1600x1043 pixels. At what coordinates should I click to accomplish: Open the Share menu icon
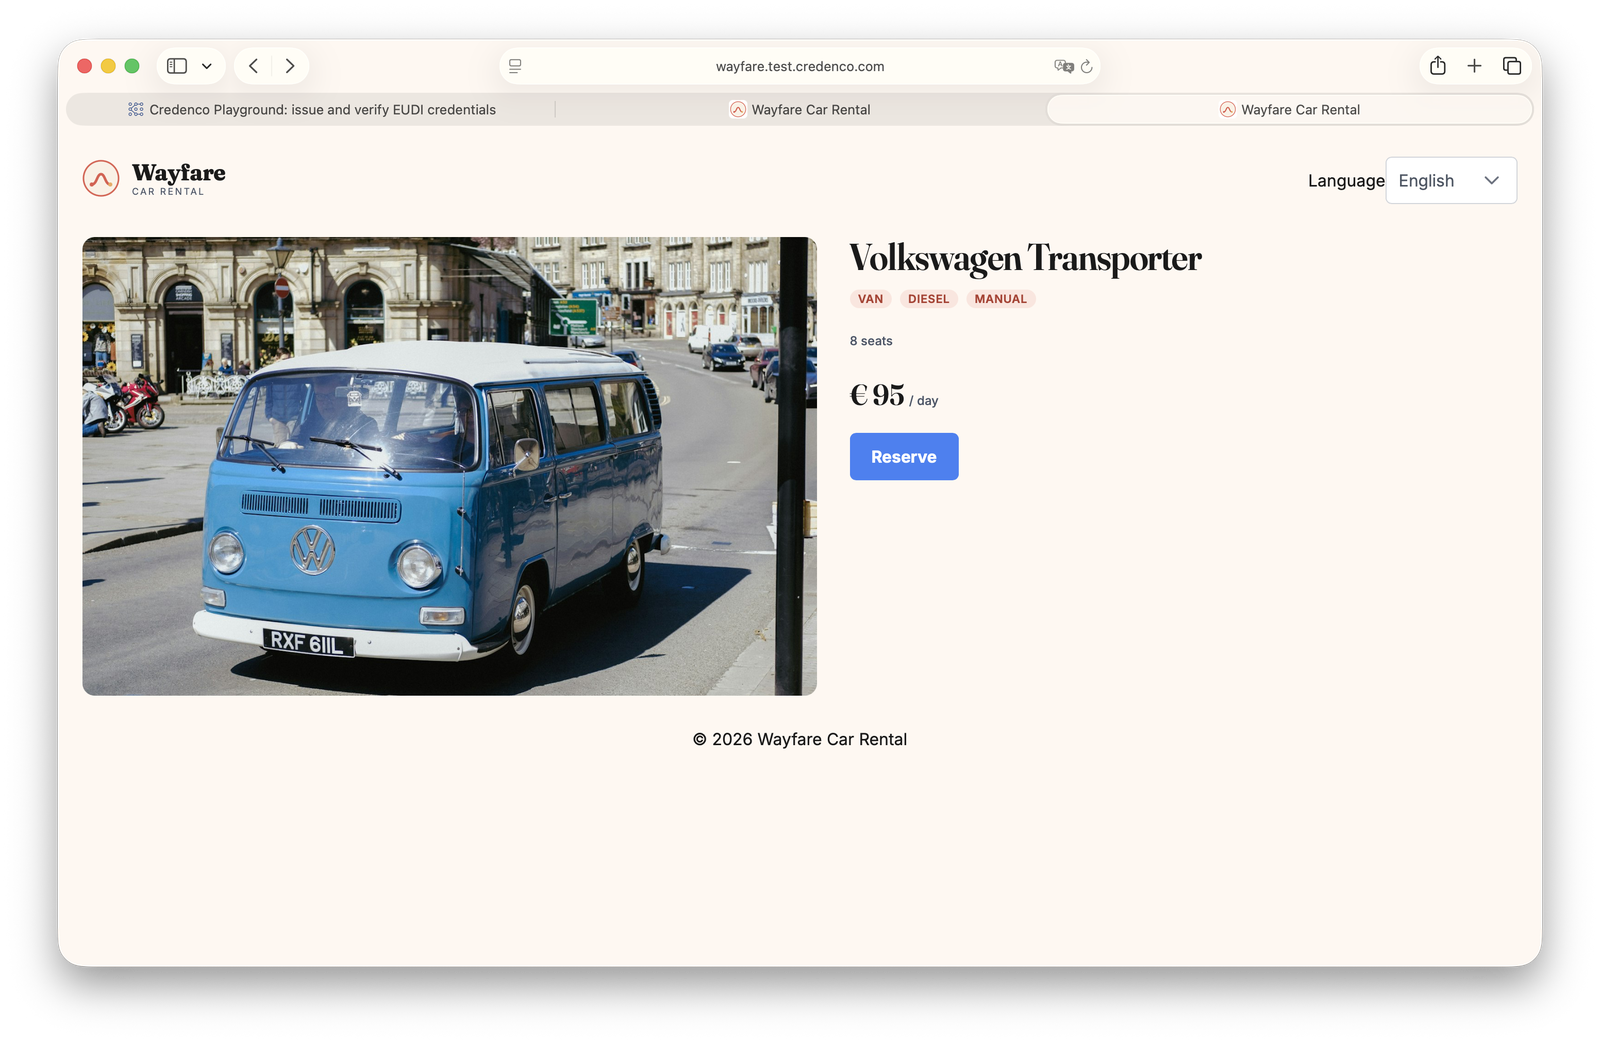[x=1438, y=66]
